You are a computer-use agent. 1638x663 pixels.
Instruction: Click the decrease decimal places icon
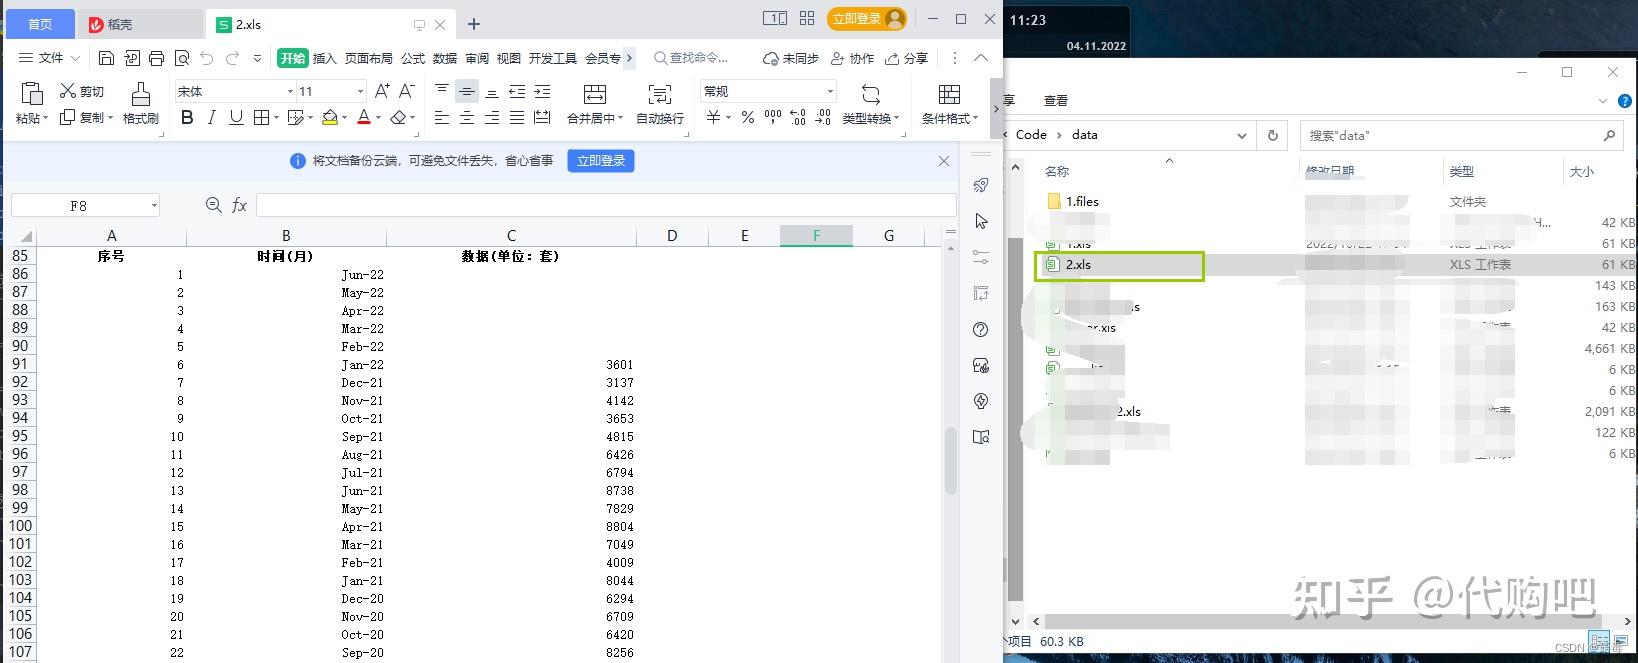pyautogui.click(x=822, y=118)
